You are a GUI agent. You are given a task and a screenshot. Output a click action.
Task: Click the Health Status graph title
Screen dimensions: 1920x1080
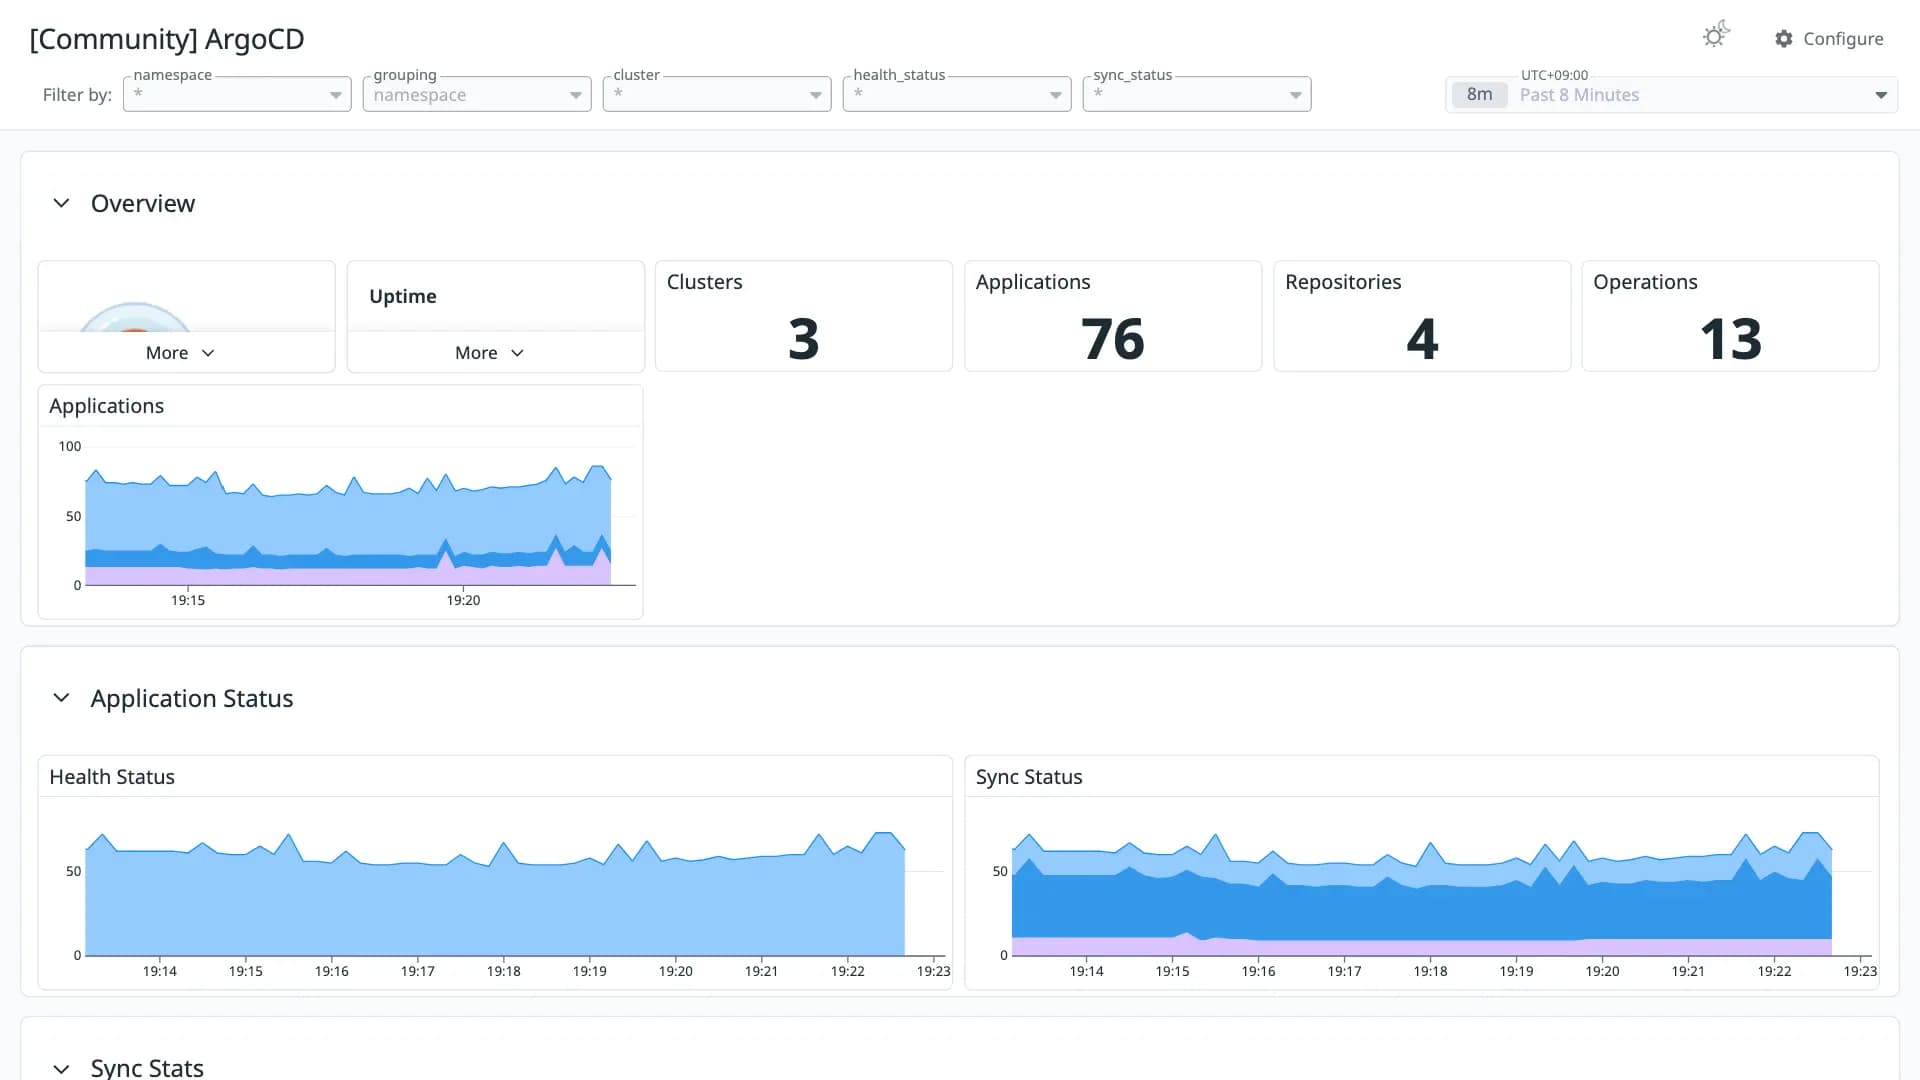tap(112, 777)
